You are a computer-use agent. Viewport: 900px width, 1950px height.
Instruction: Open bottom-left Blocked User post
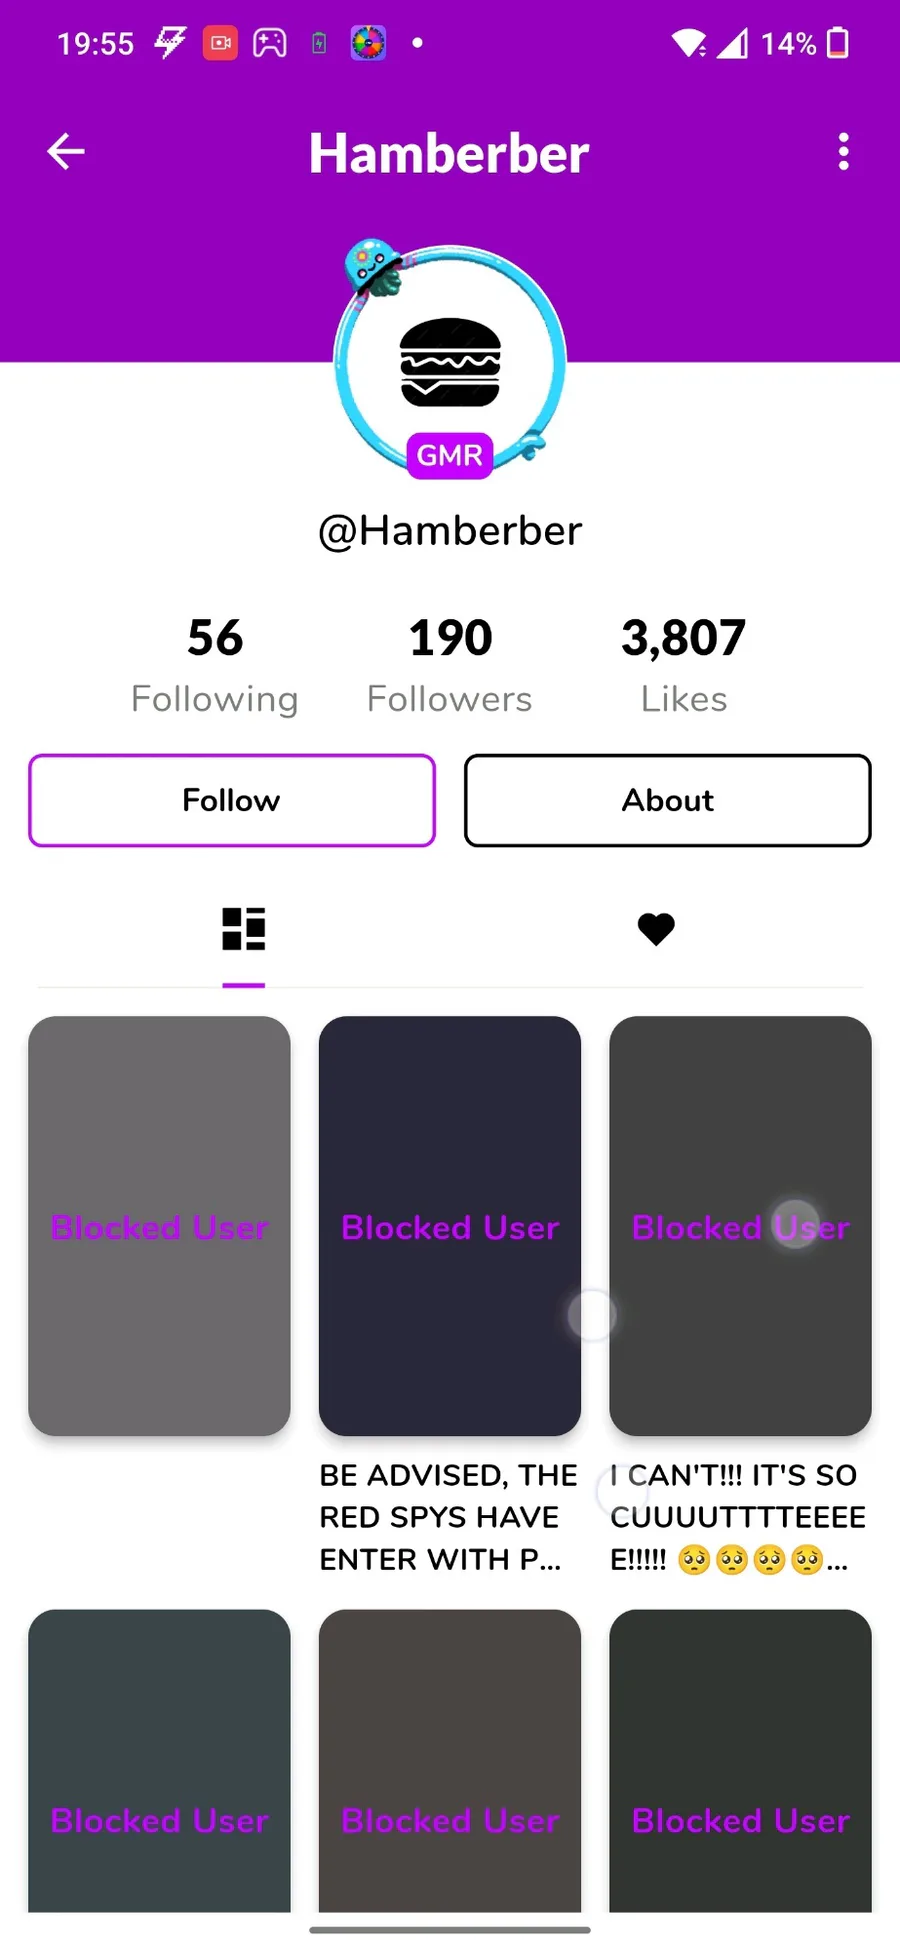click(x=159, y=1761)
